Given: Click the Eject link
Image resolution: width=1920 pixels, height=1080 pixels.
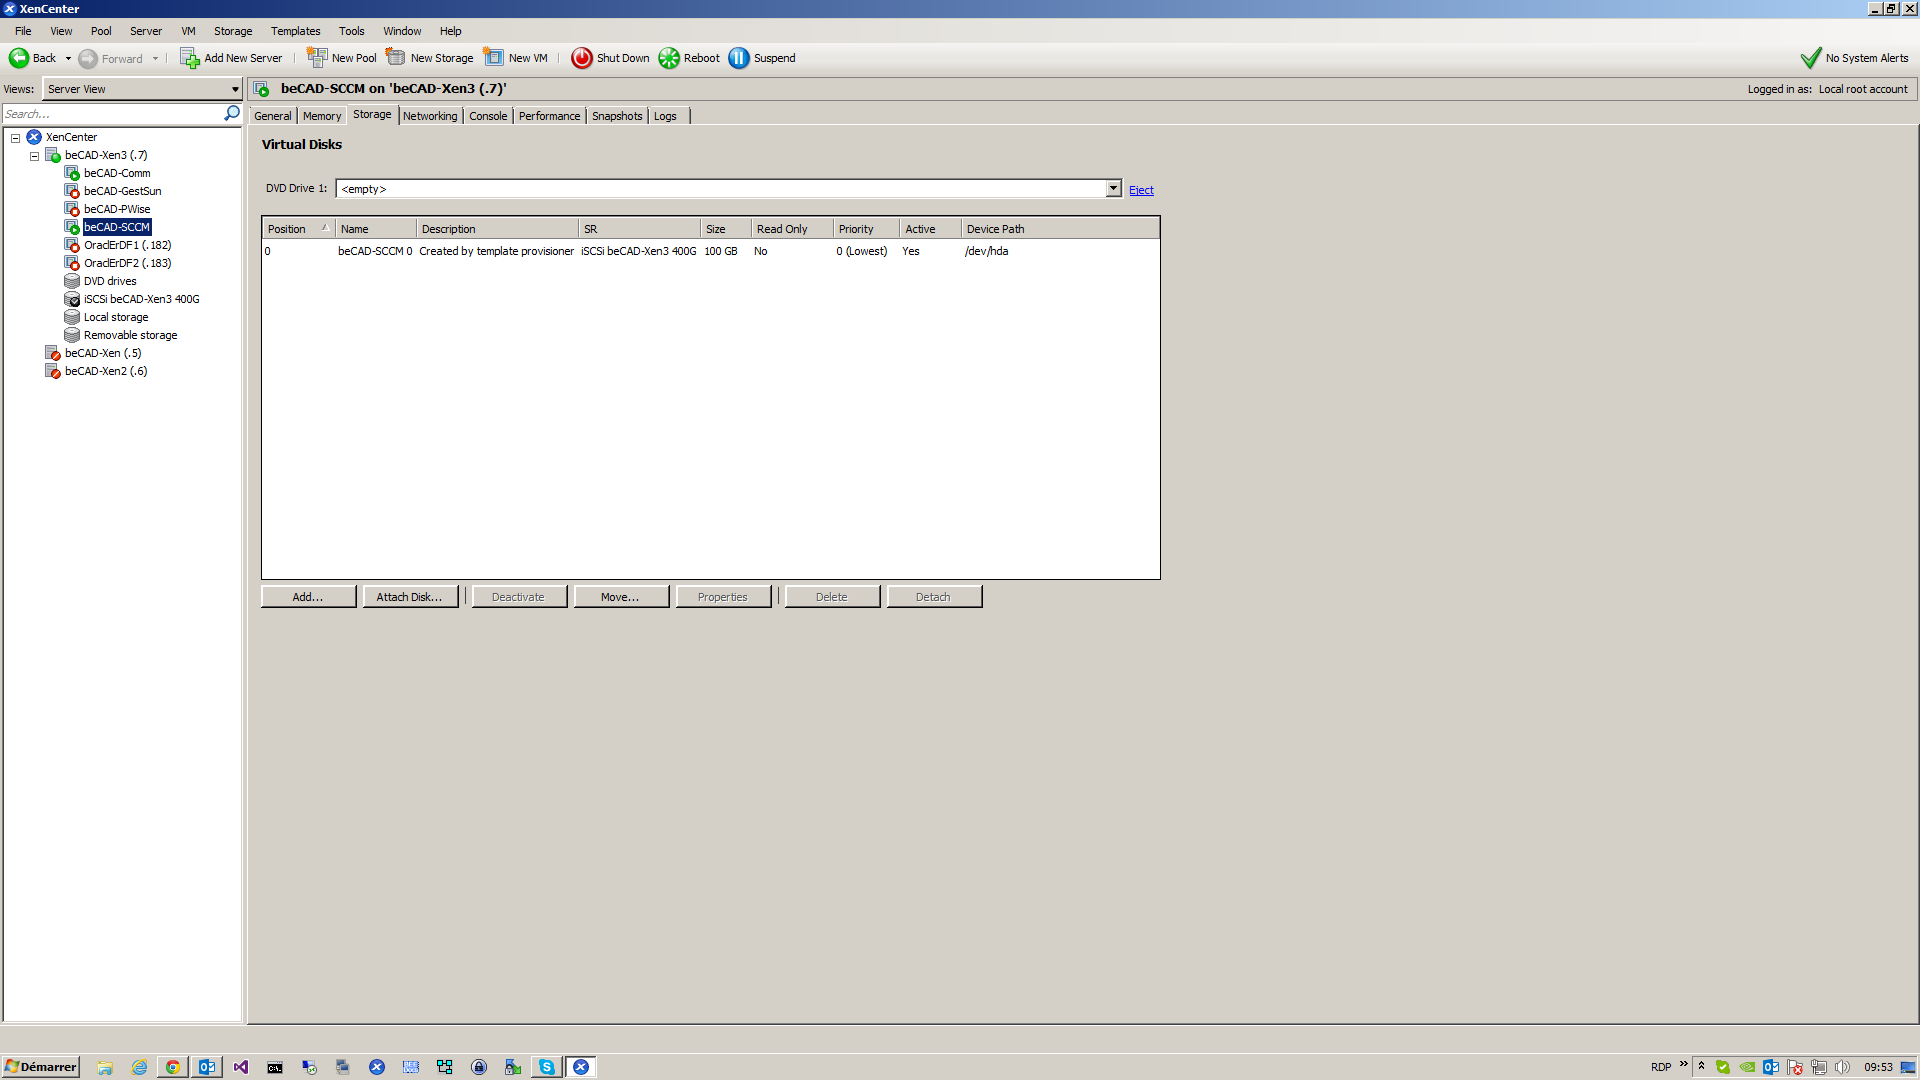Looking at the screenshot, I should coord(1141,190).
